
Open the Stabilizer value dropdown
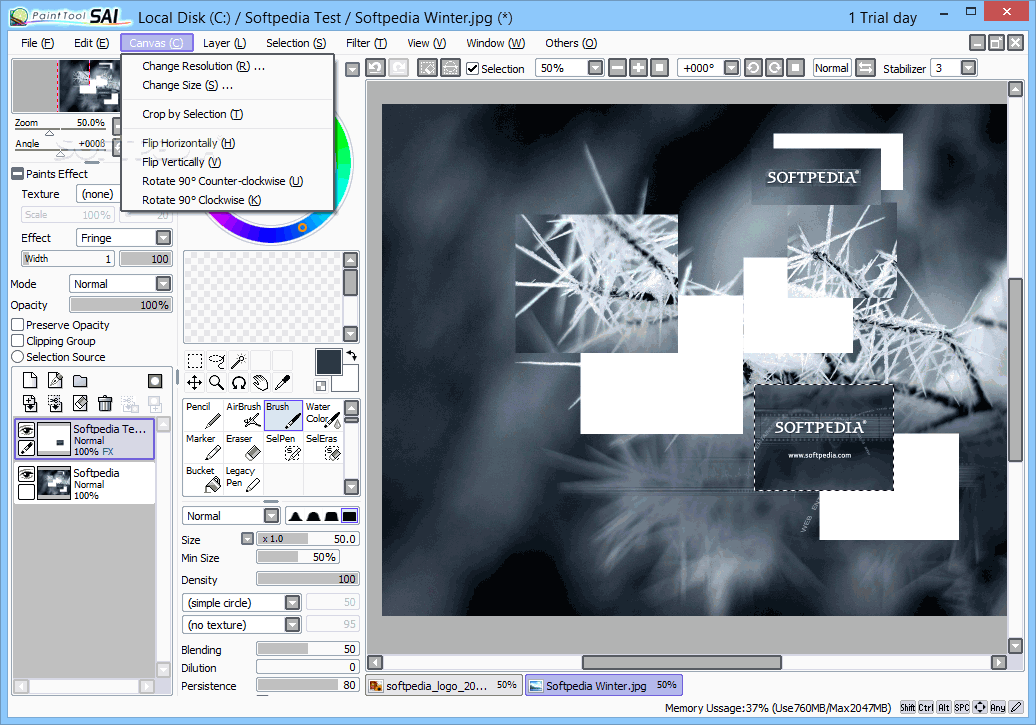tap(968, 67)
